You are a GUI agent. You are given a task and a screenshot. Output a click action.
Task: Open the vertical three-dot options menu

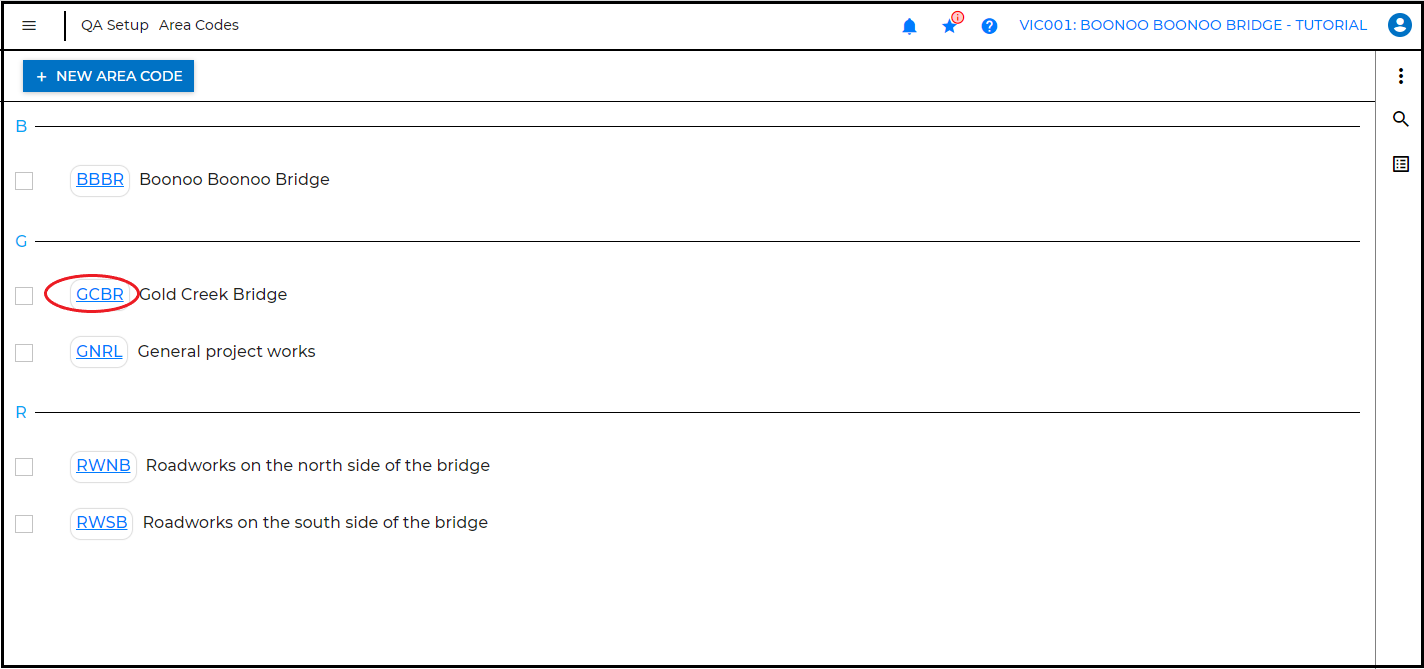(1400, 76)
